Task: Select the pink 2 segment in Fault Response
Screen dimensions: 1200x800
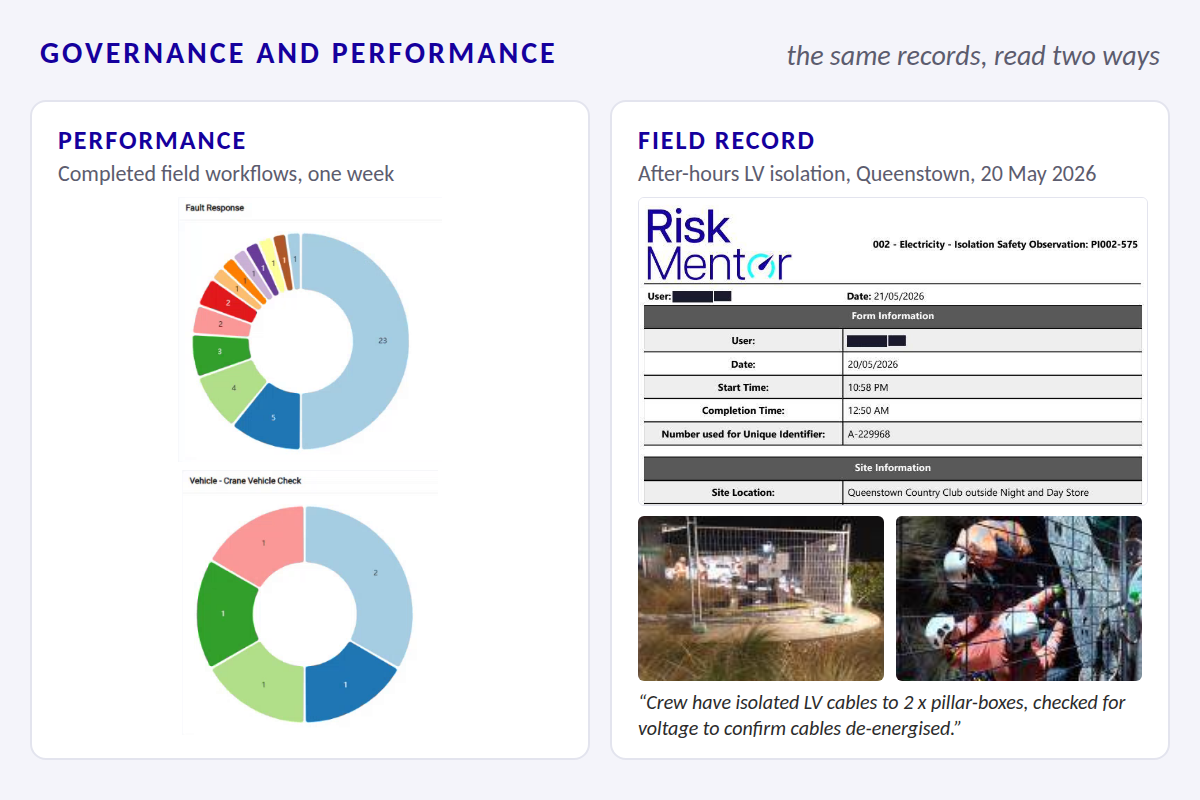Action: coord(221,324)
